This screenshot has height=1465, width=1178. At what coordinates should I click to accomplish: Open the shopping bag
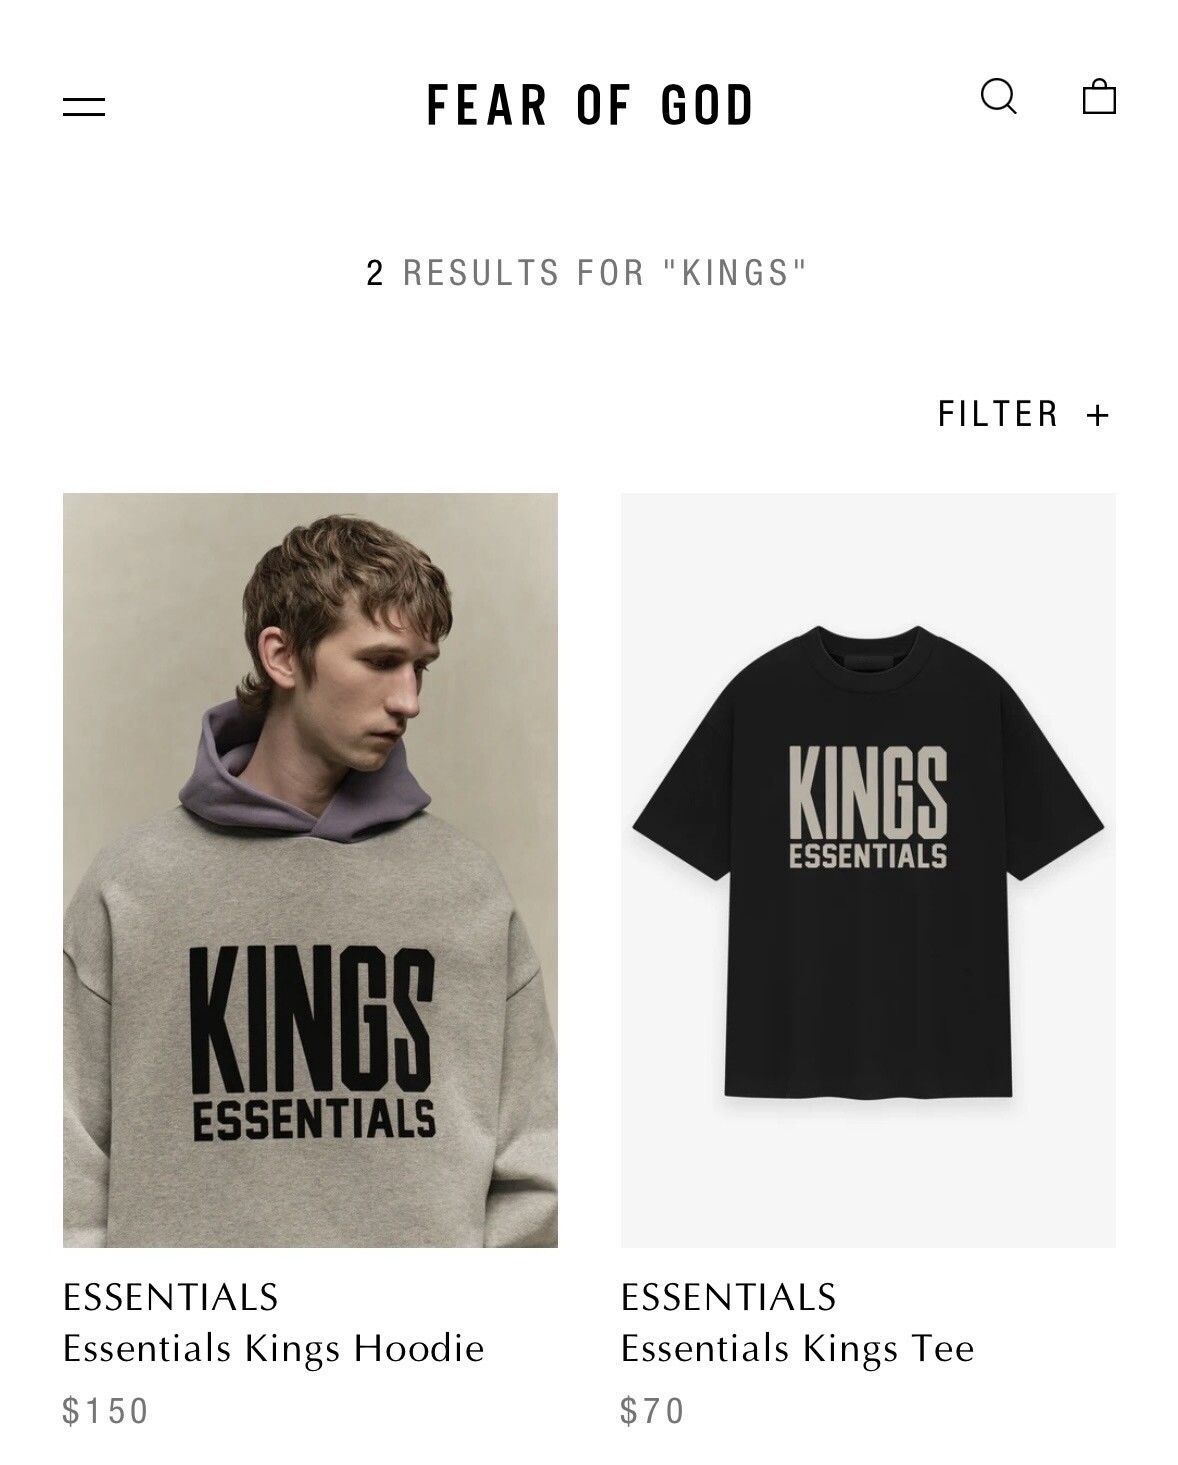[1099, 96]
